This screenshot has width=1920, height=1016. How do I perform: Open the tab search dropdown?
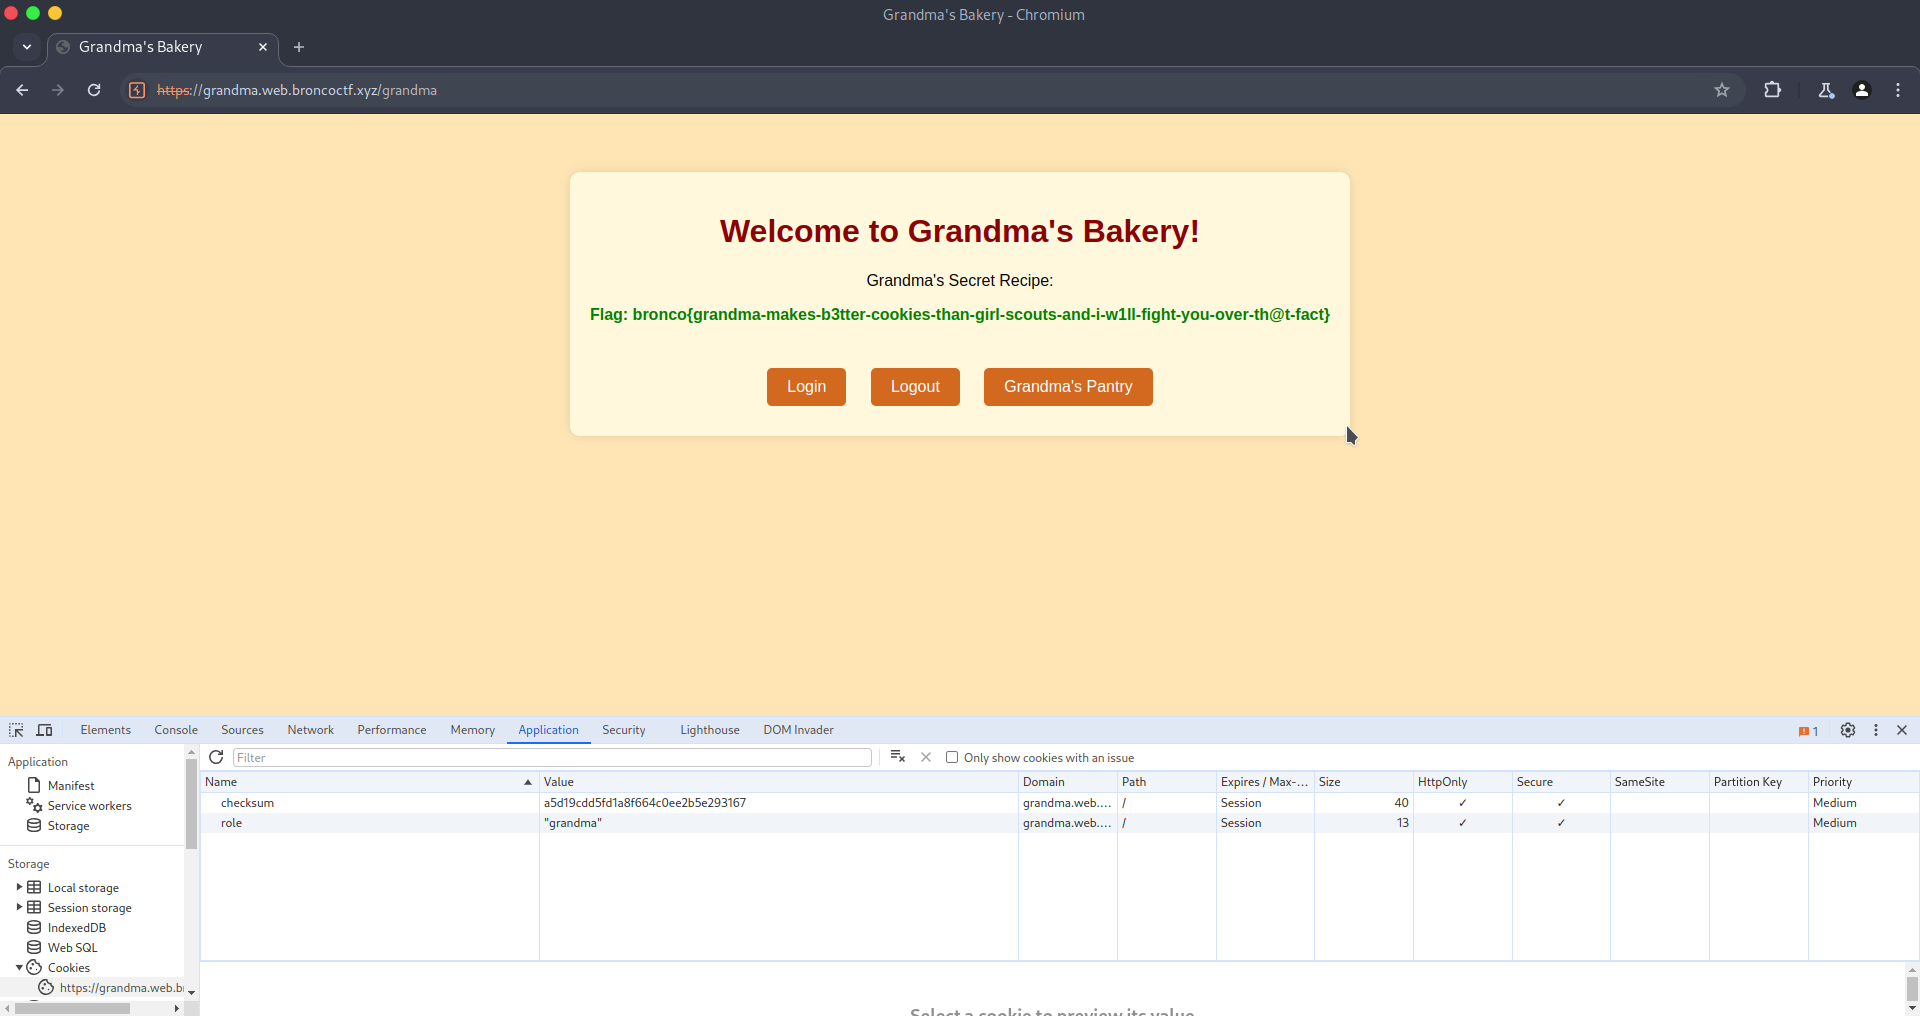tap(27, 47)
